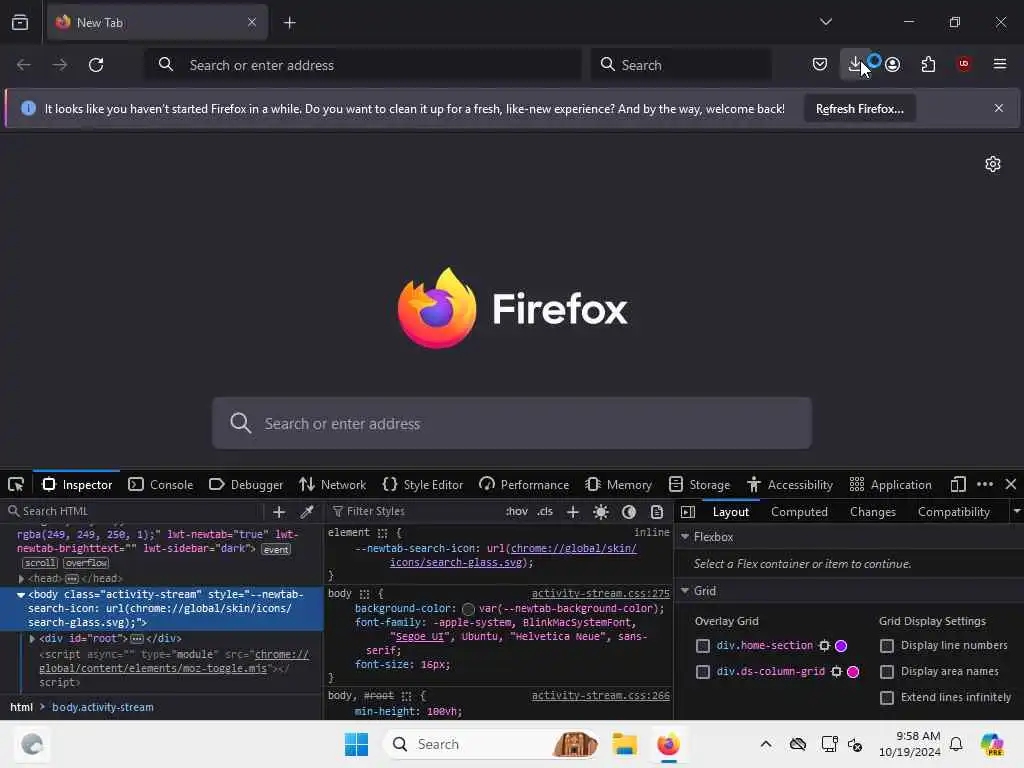
Task: Toggle light color scheme simulation
Action: [601, 512]
